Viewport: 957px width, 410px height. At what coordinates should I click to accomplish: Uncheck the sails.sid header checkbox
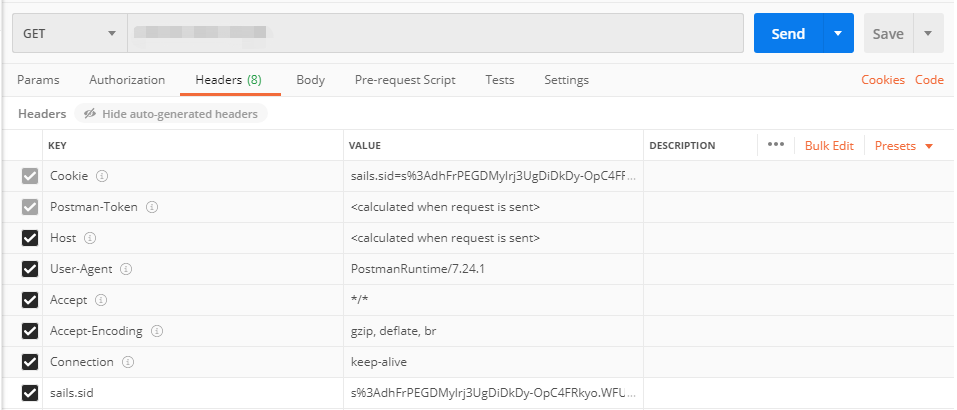[30, 393]
